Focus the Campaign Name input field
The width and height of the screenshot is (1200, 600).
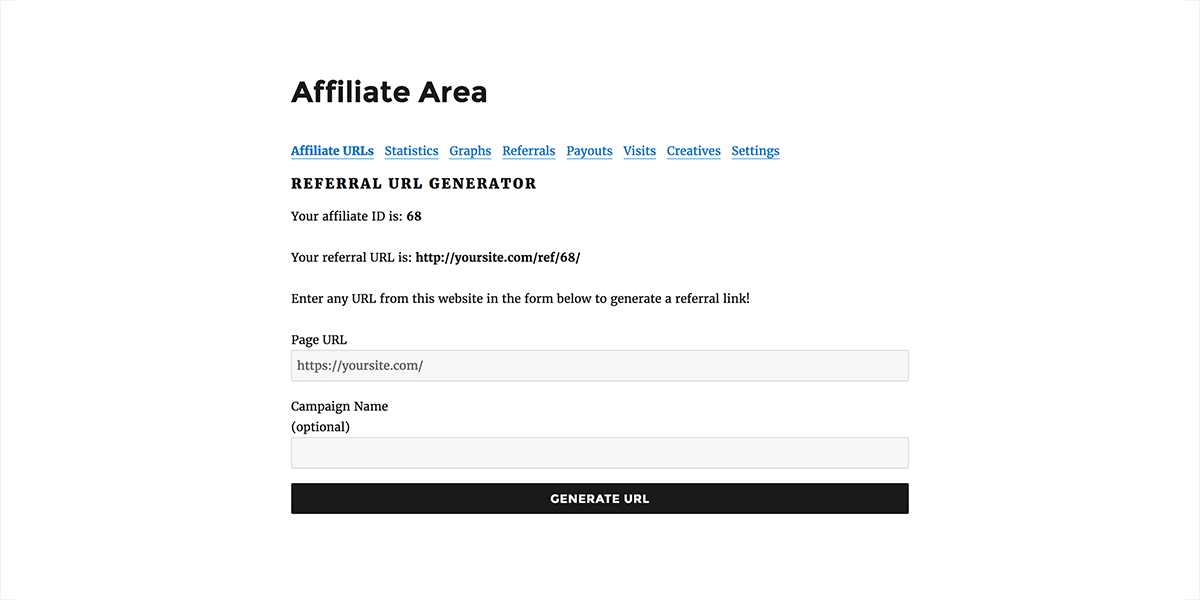point(600,453)
